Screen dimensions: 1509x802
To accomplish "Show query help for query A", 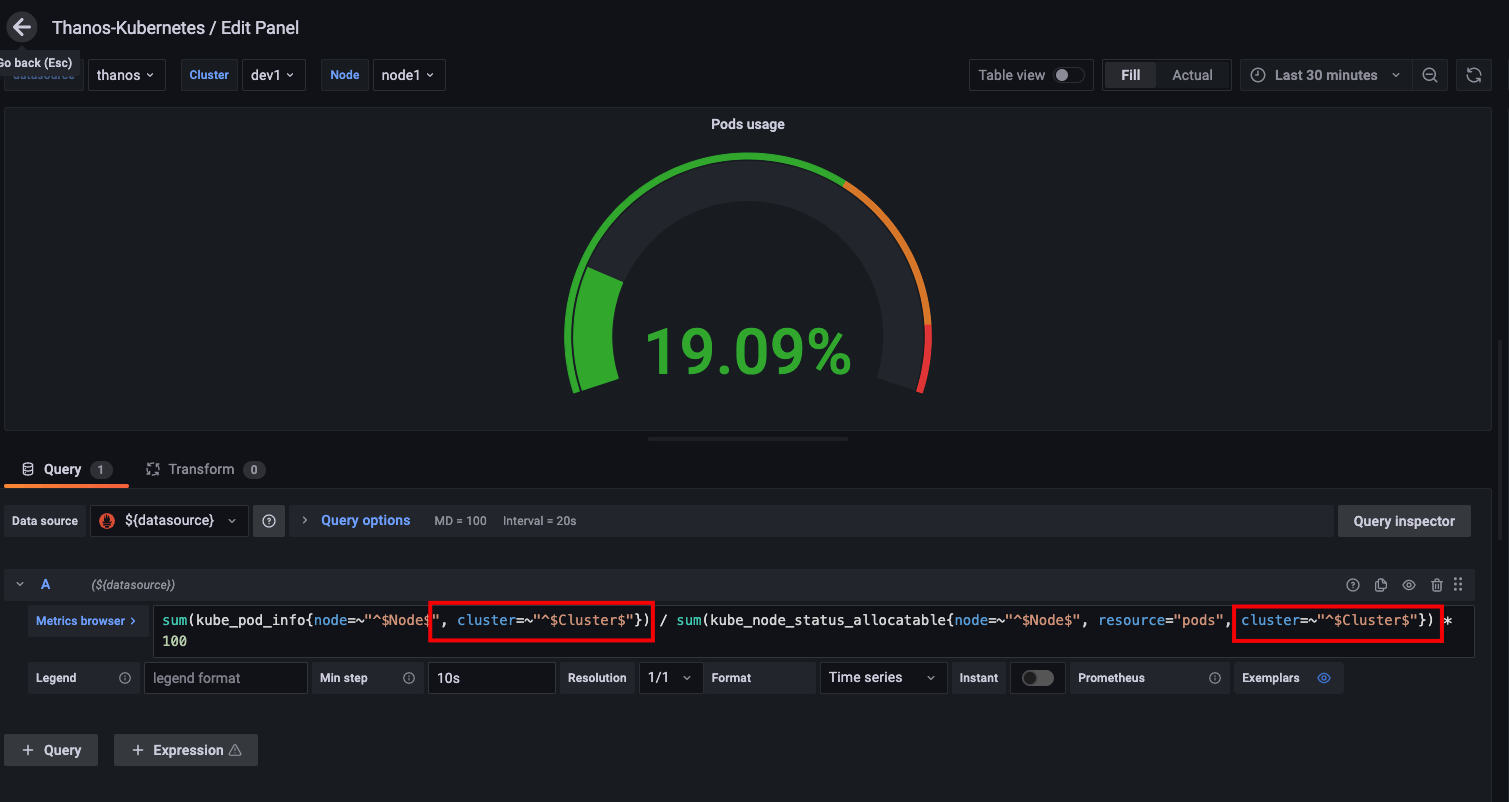I will pos(1353,585).
